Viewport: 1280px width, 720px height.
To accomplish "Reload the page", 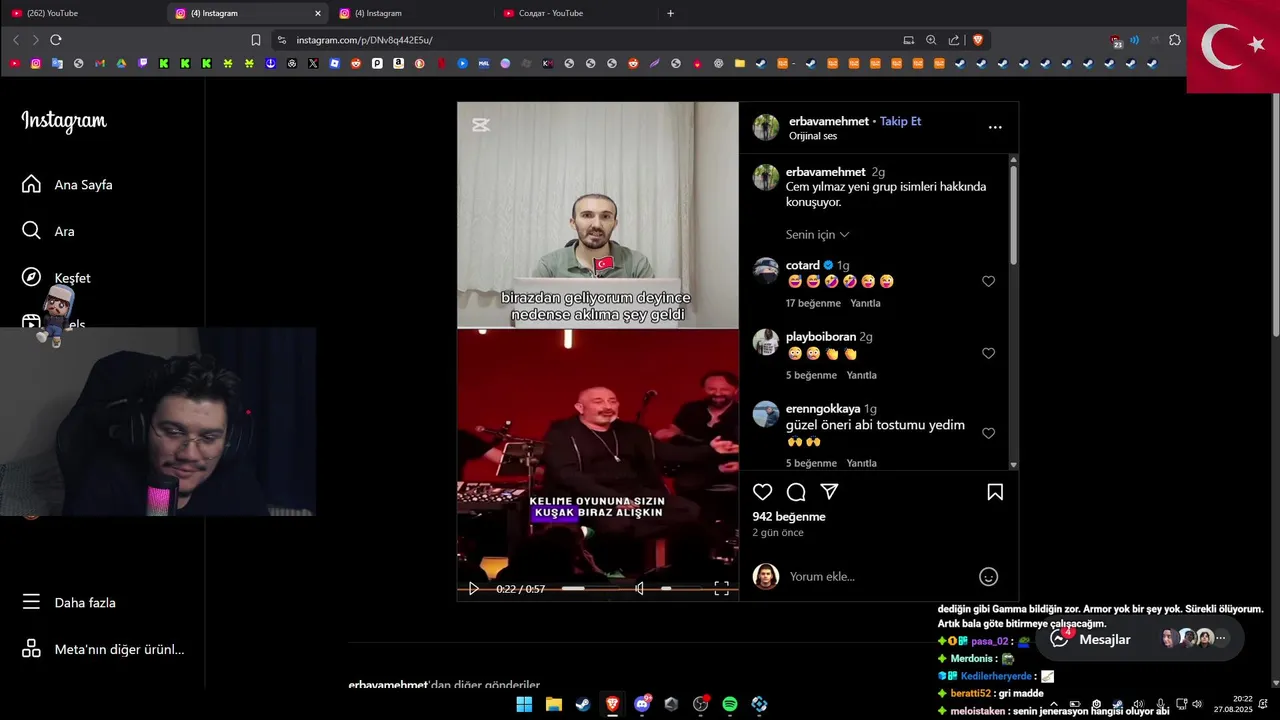I will tap(56, 40).
